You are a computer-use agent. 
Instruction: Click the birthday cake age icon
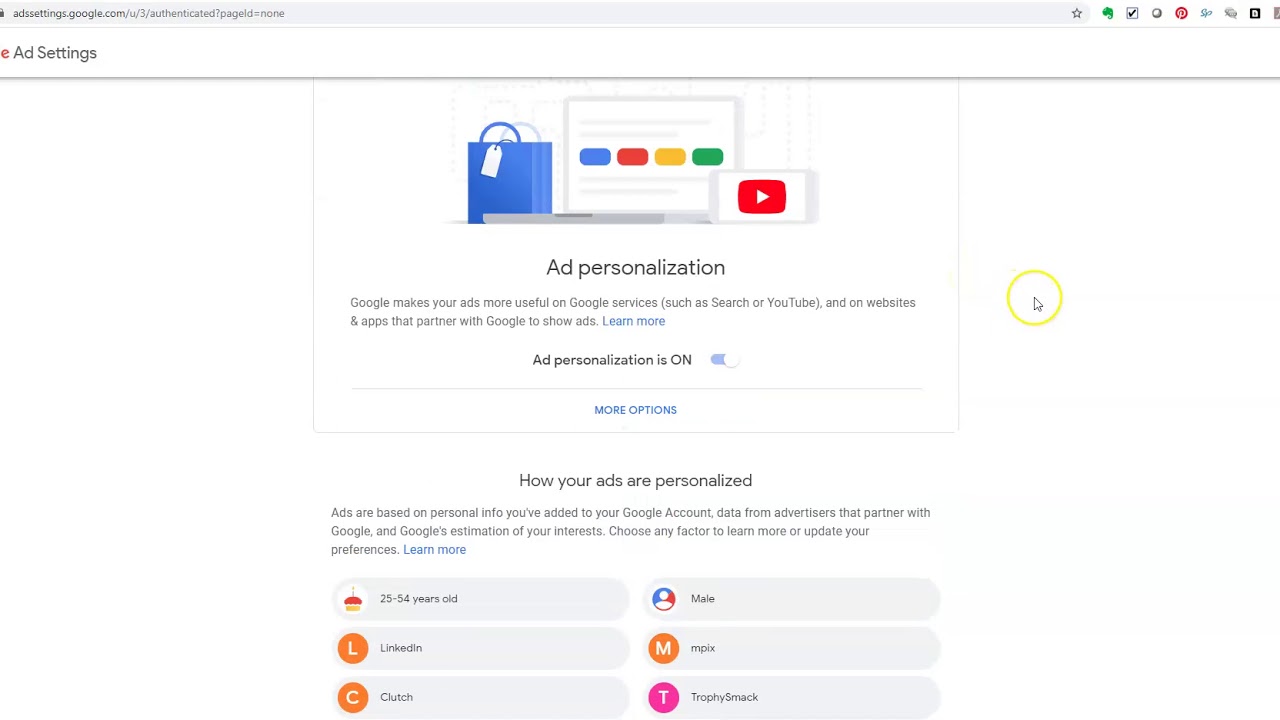tap(353, 599)
